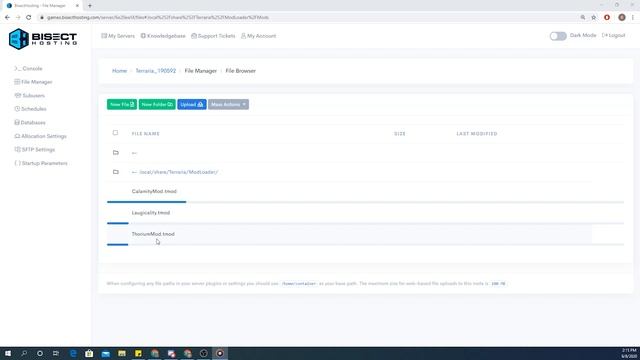This screenshot has height=360, width=640.
Task: Open My Servers in the top menu
Action: [118, 36]
